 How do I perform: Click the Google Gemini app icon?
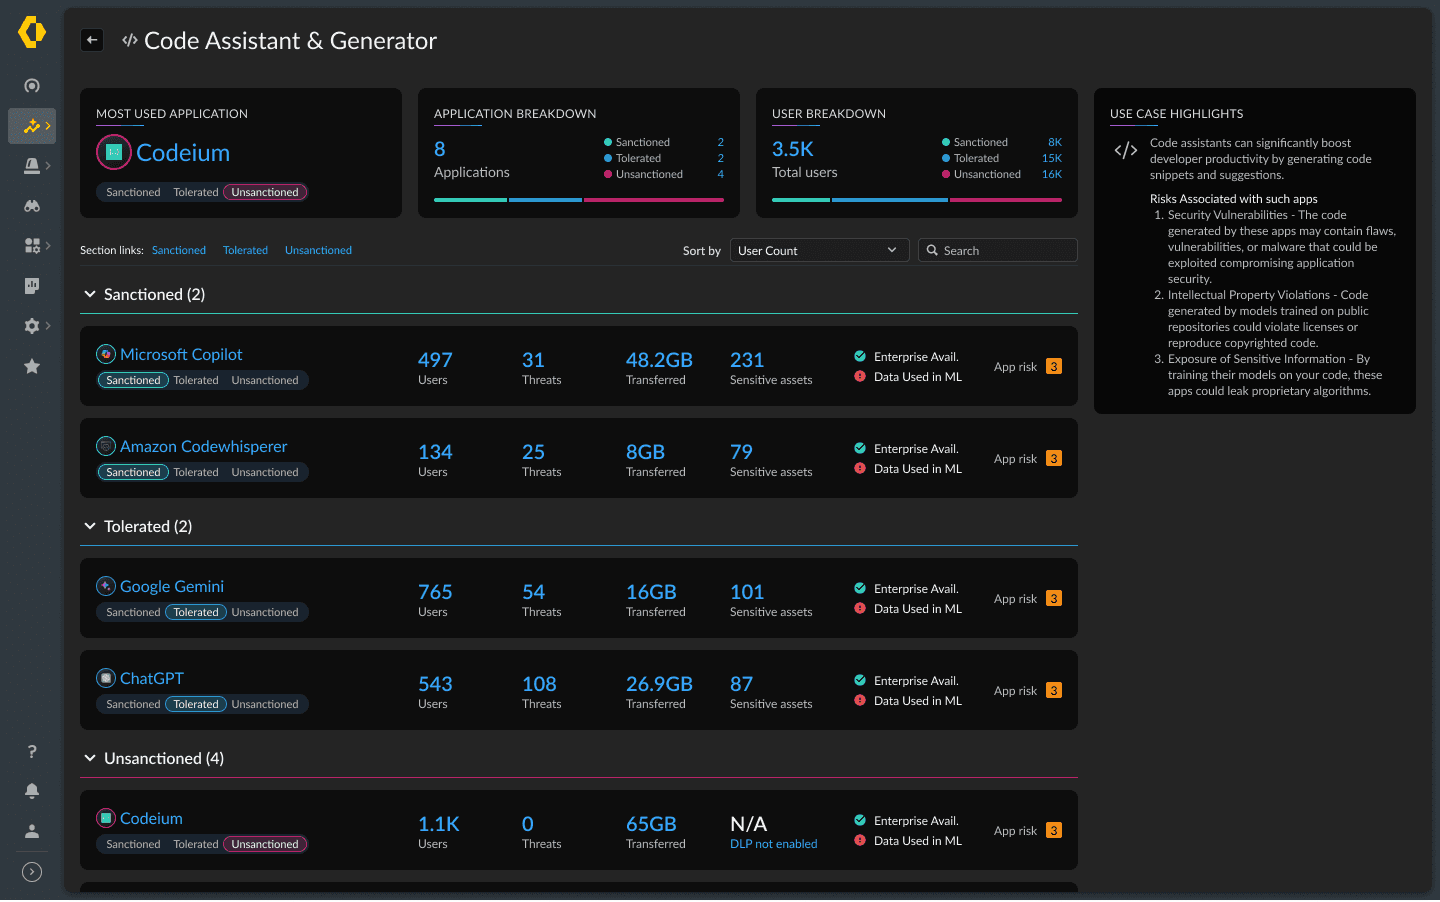point(106,586)
